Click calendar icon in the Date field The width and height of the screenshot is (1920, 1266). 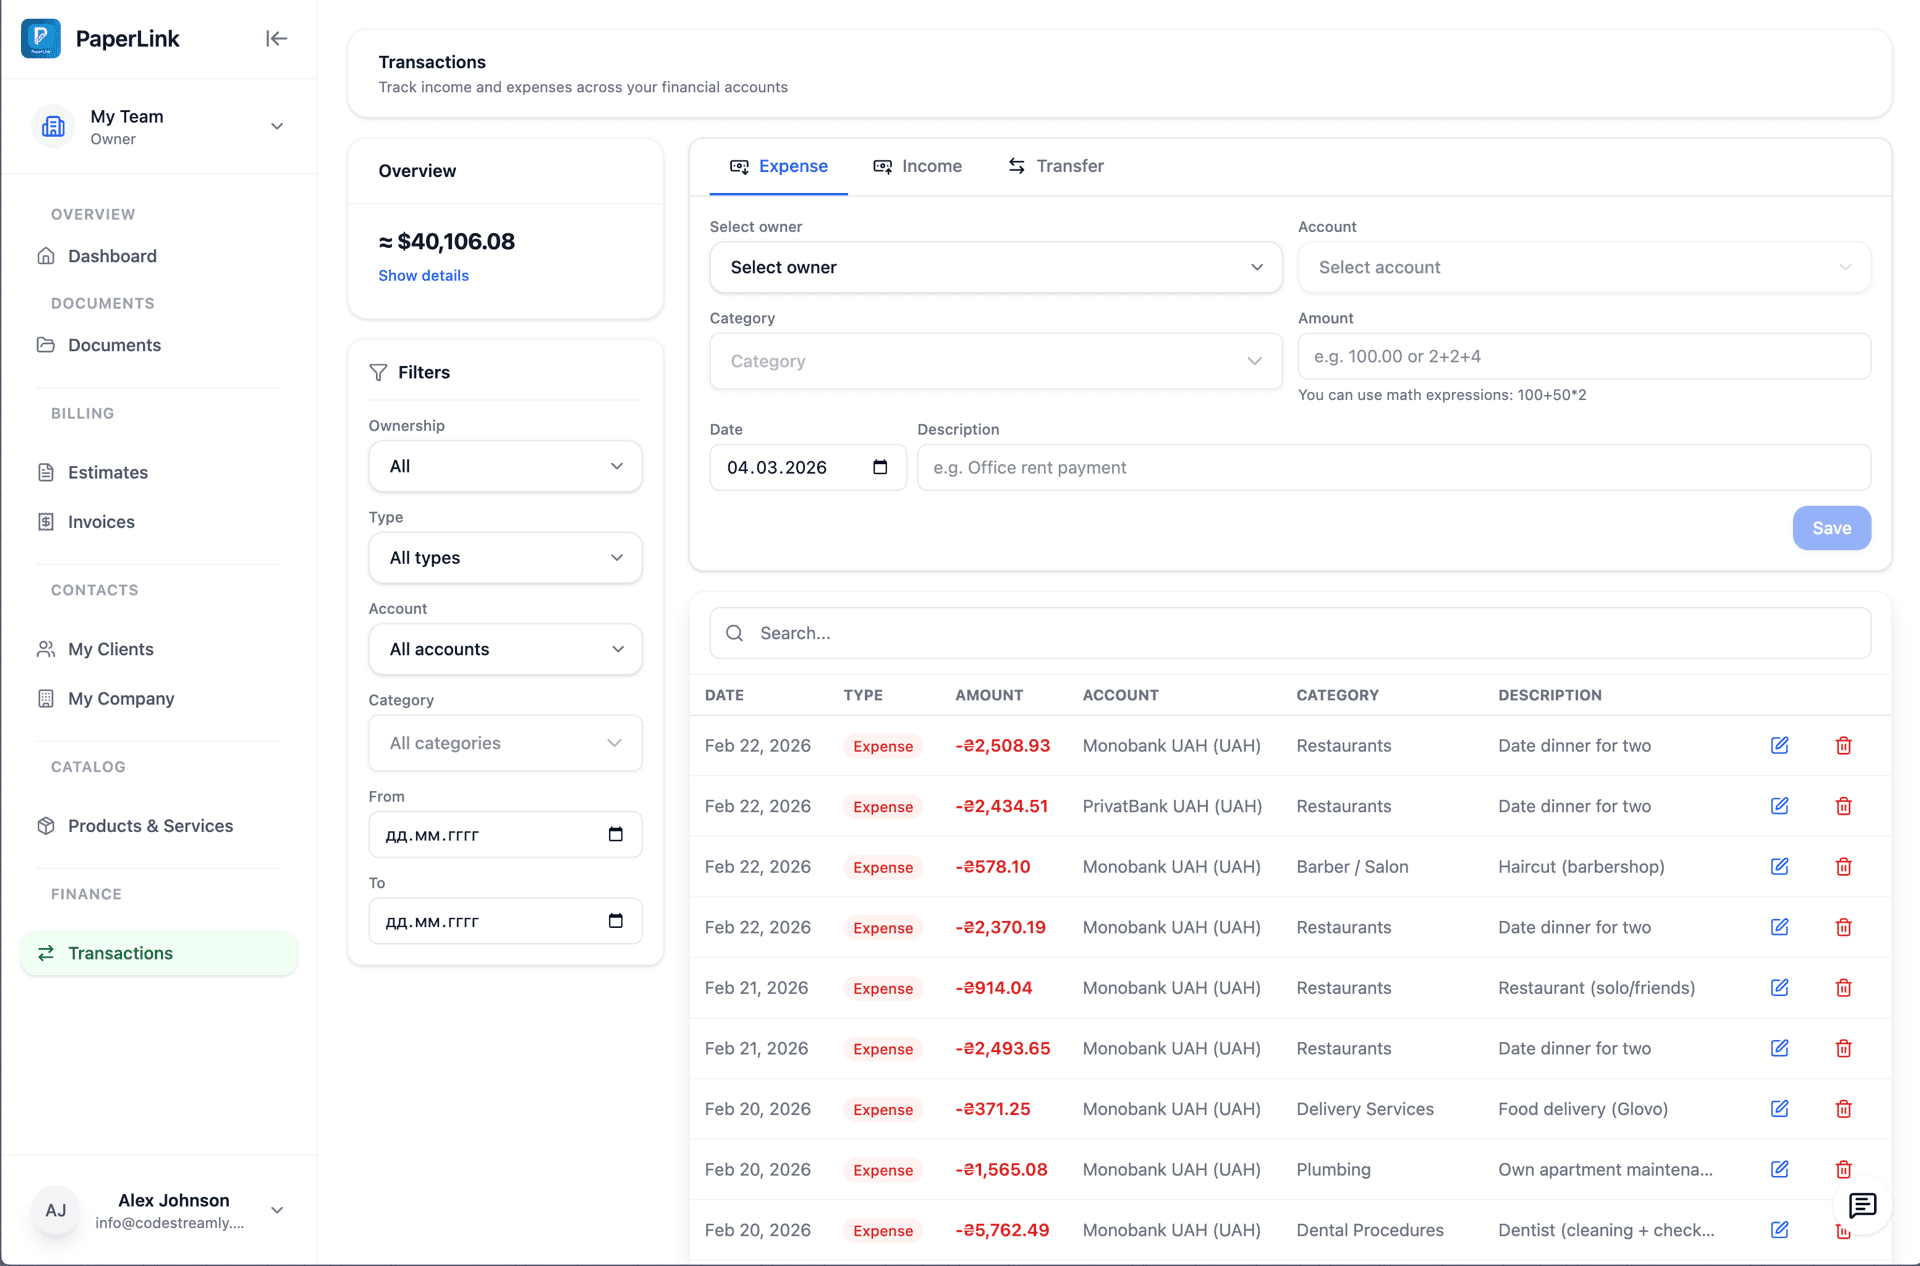tap(880, 467)
